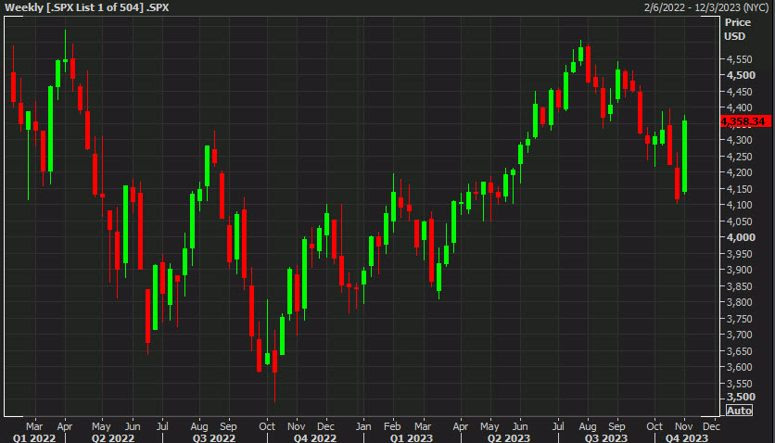Image resolution: width=775 pixels, height=443 pixels.
Task: Open the Weekly interval label in chart title
Action: pos(22,7)
